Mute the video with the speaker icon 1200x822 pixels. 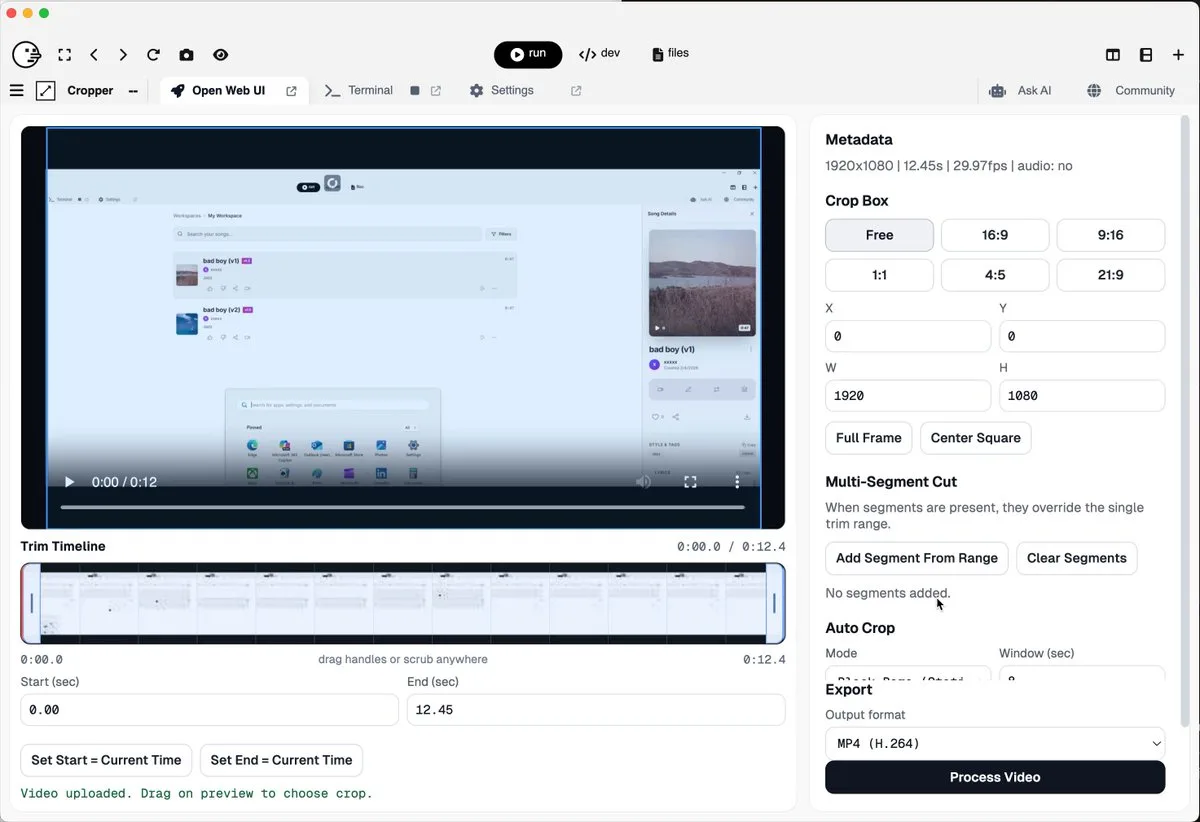pyautogui.click(x=643, y=482)
